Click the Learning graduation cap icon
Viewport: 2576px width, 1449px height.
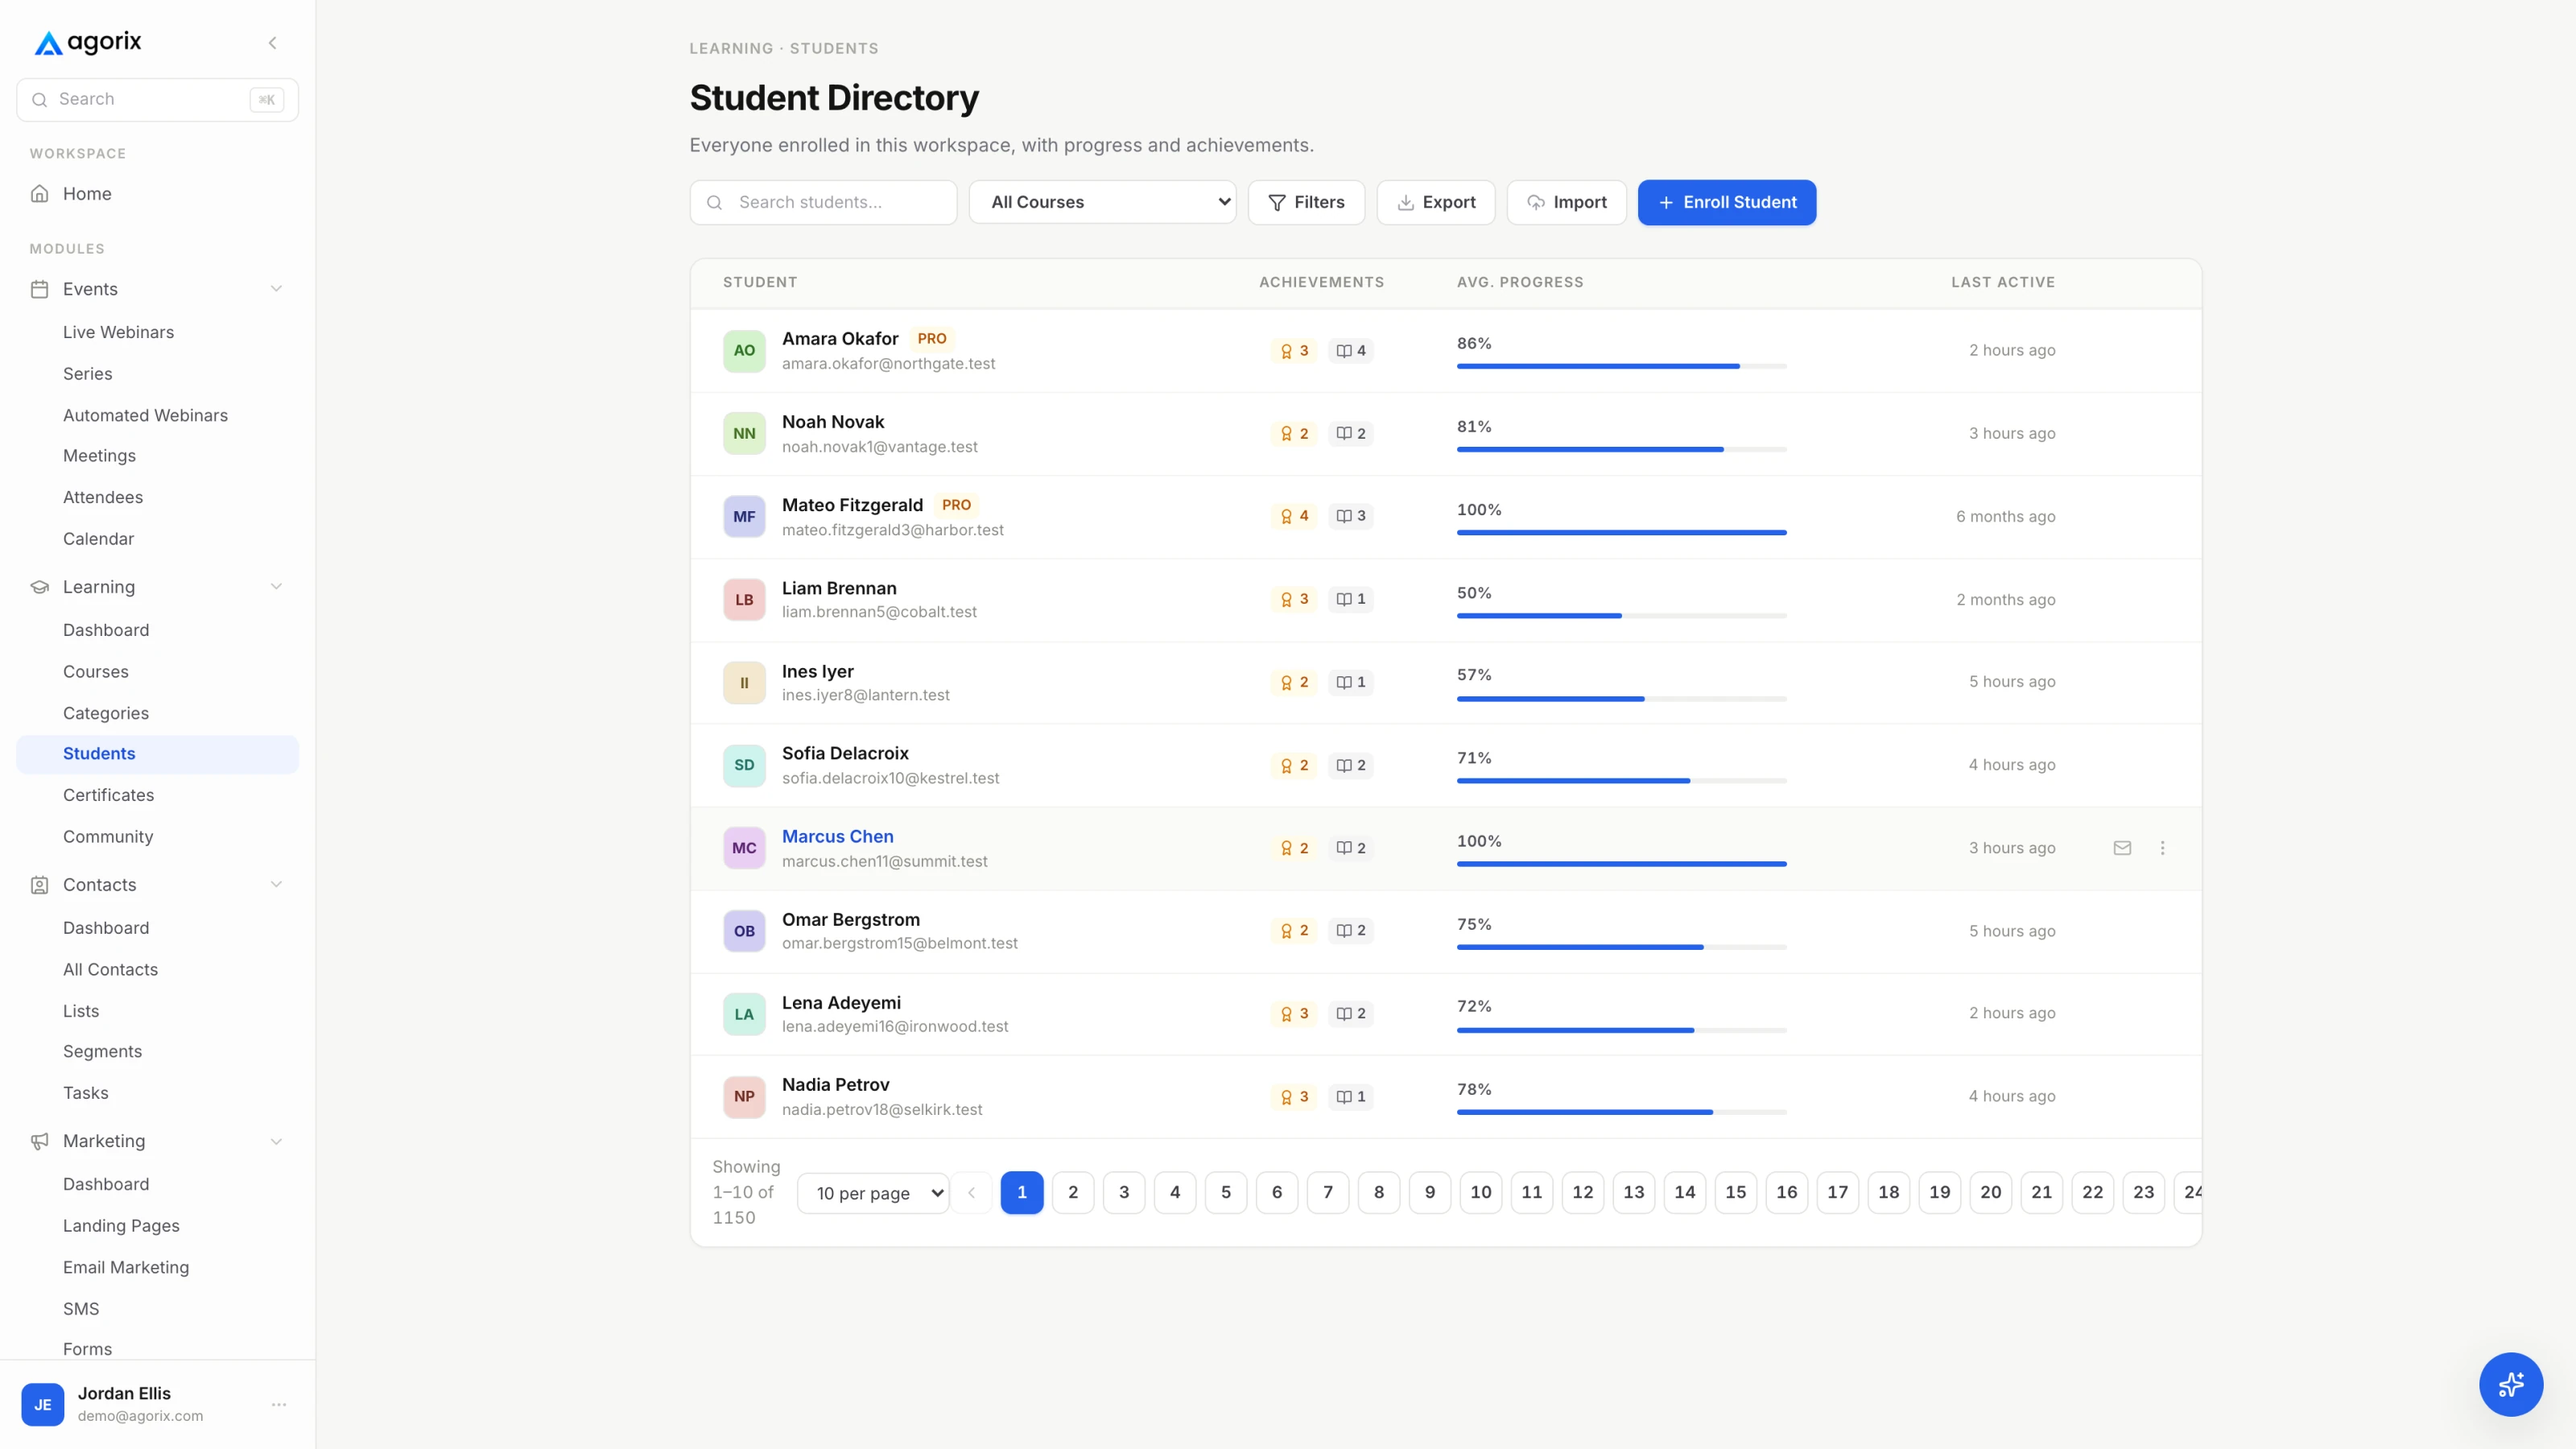pyautogui.click(x=40, y=587)
